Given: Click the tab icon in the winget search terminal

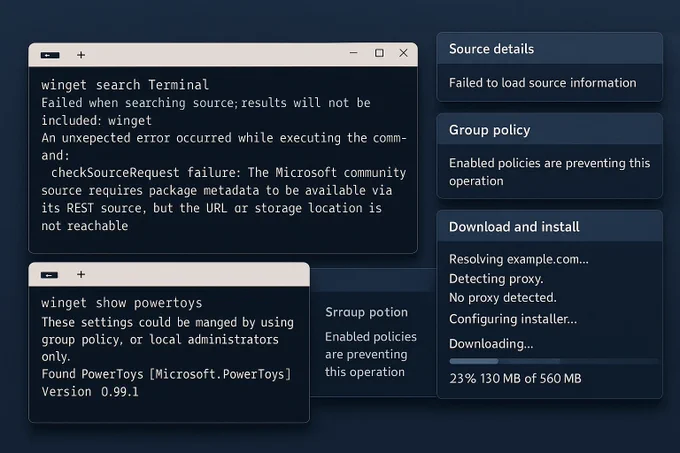Looking at the screenshot, I should (x=50, y=55).
